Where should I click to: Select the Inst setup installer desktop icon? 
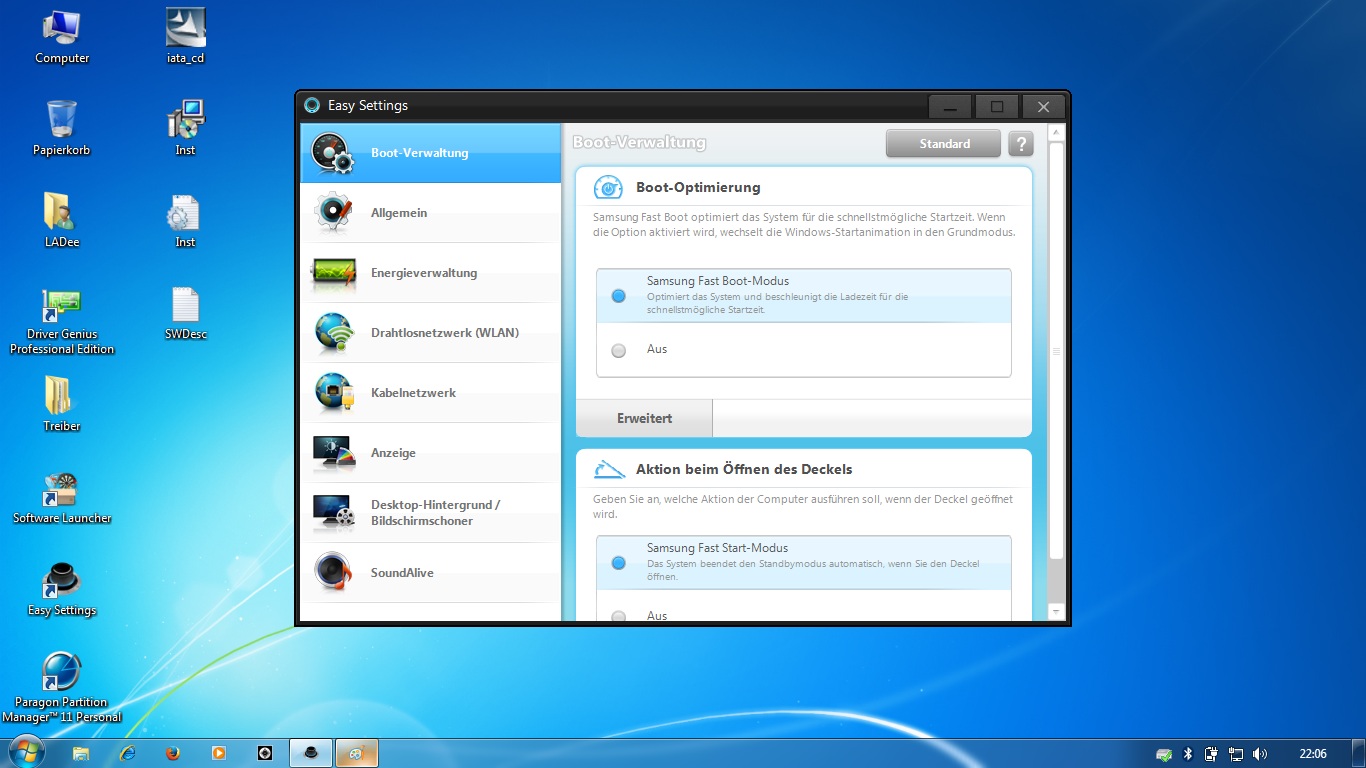click(186, 119)
